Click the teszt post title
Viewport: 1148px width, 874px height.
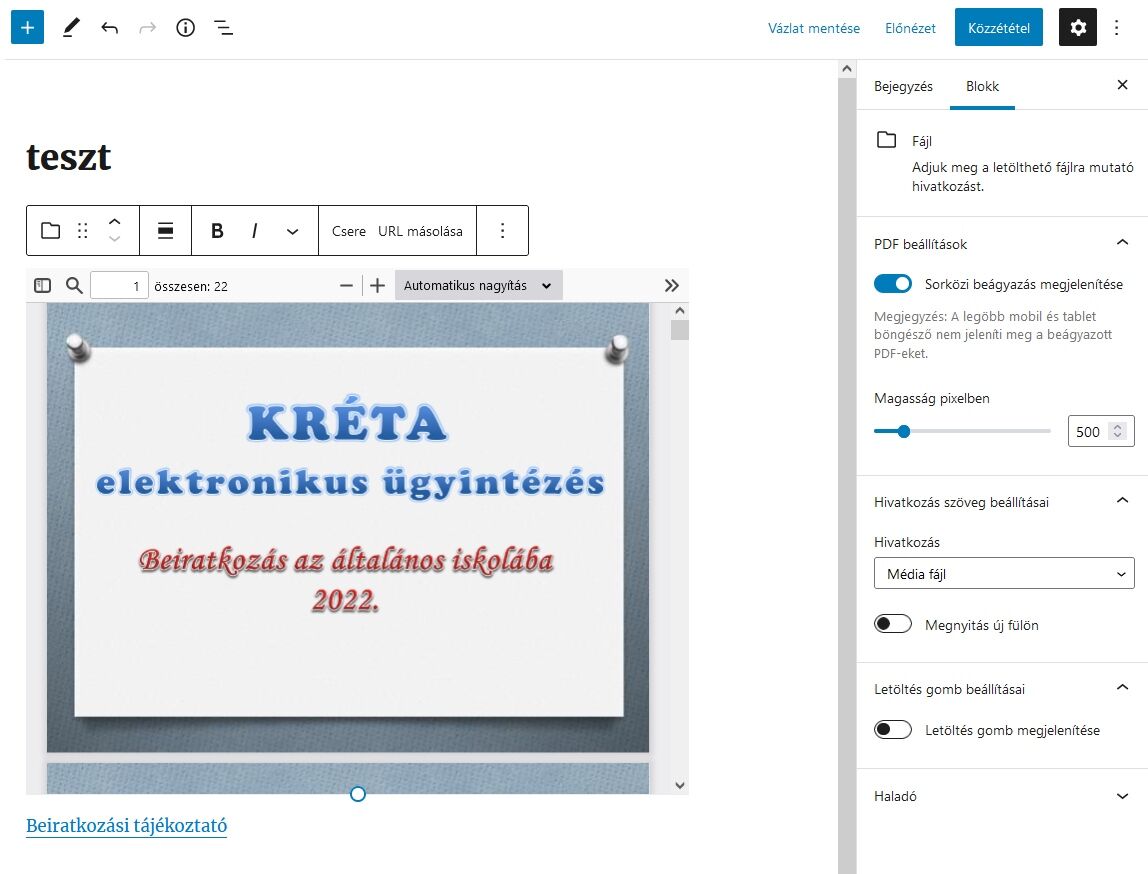pos(69,157)
